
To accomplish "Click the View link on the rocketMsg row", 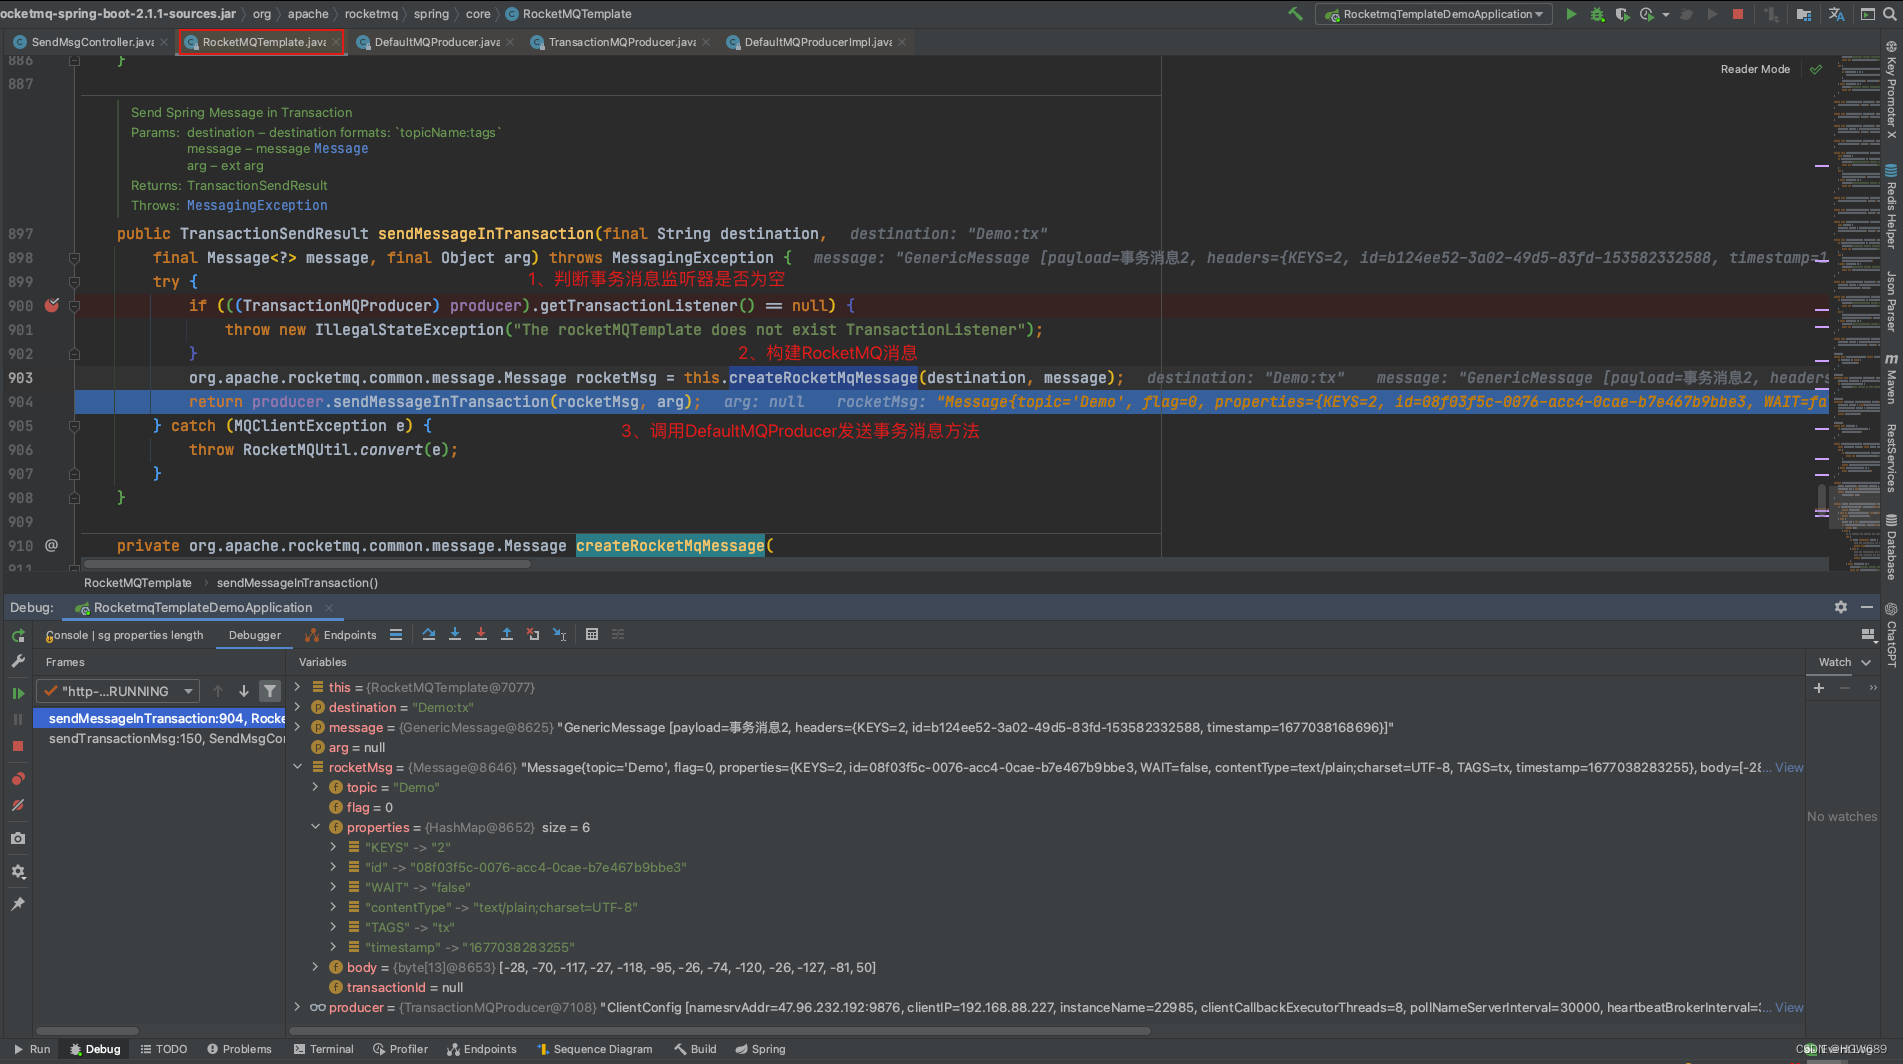I will [1789, 767].
